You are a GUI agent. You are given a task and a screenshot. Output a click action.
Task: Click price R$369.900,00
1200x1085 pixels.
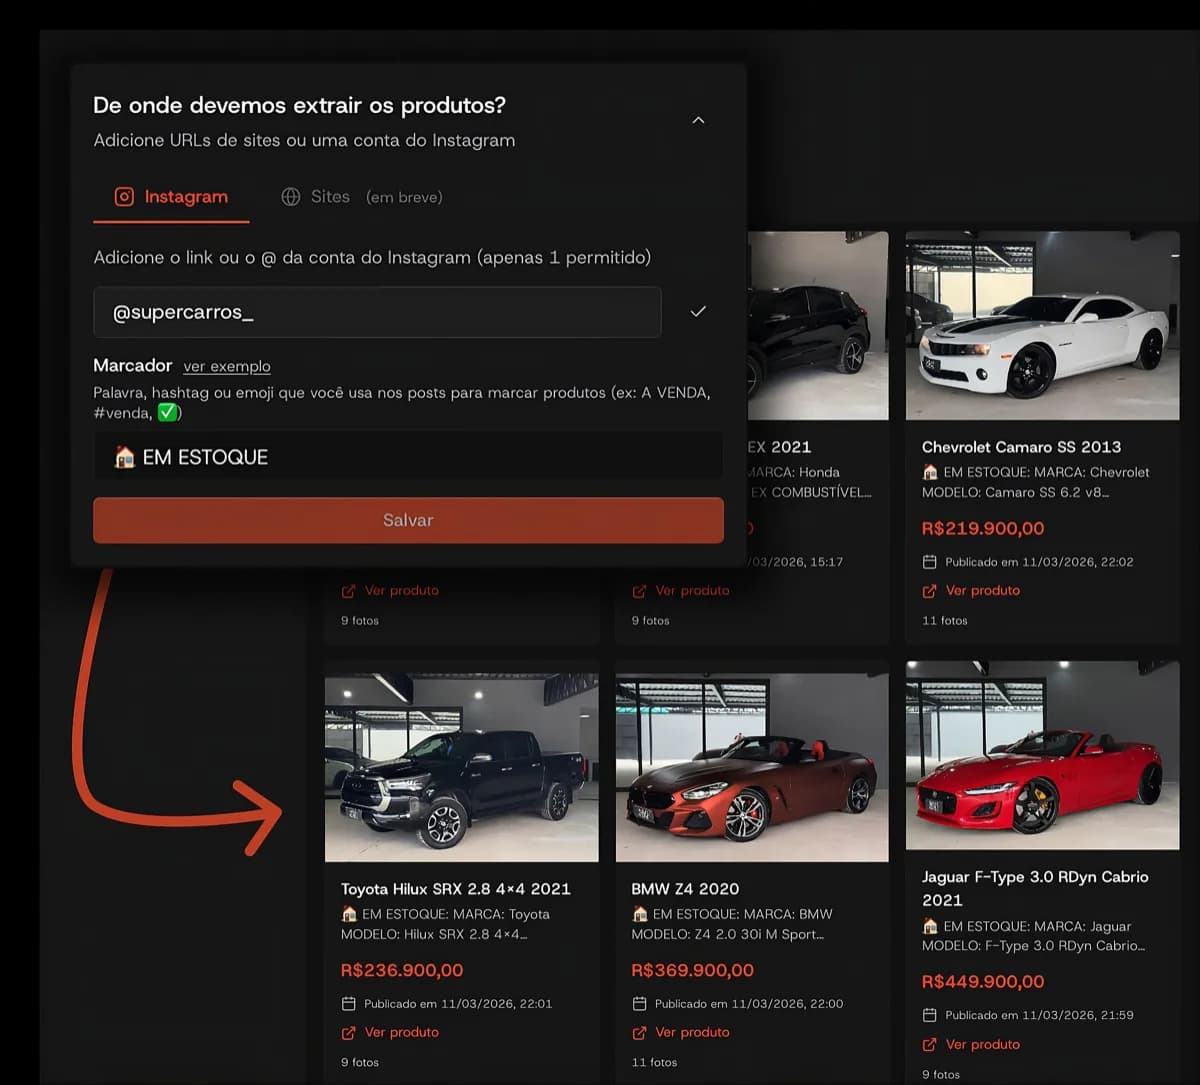(x=693, y=970)
